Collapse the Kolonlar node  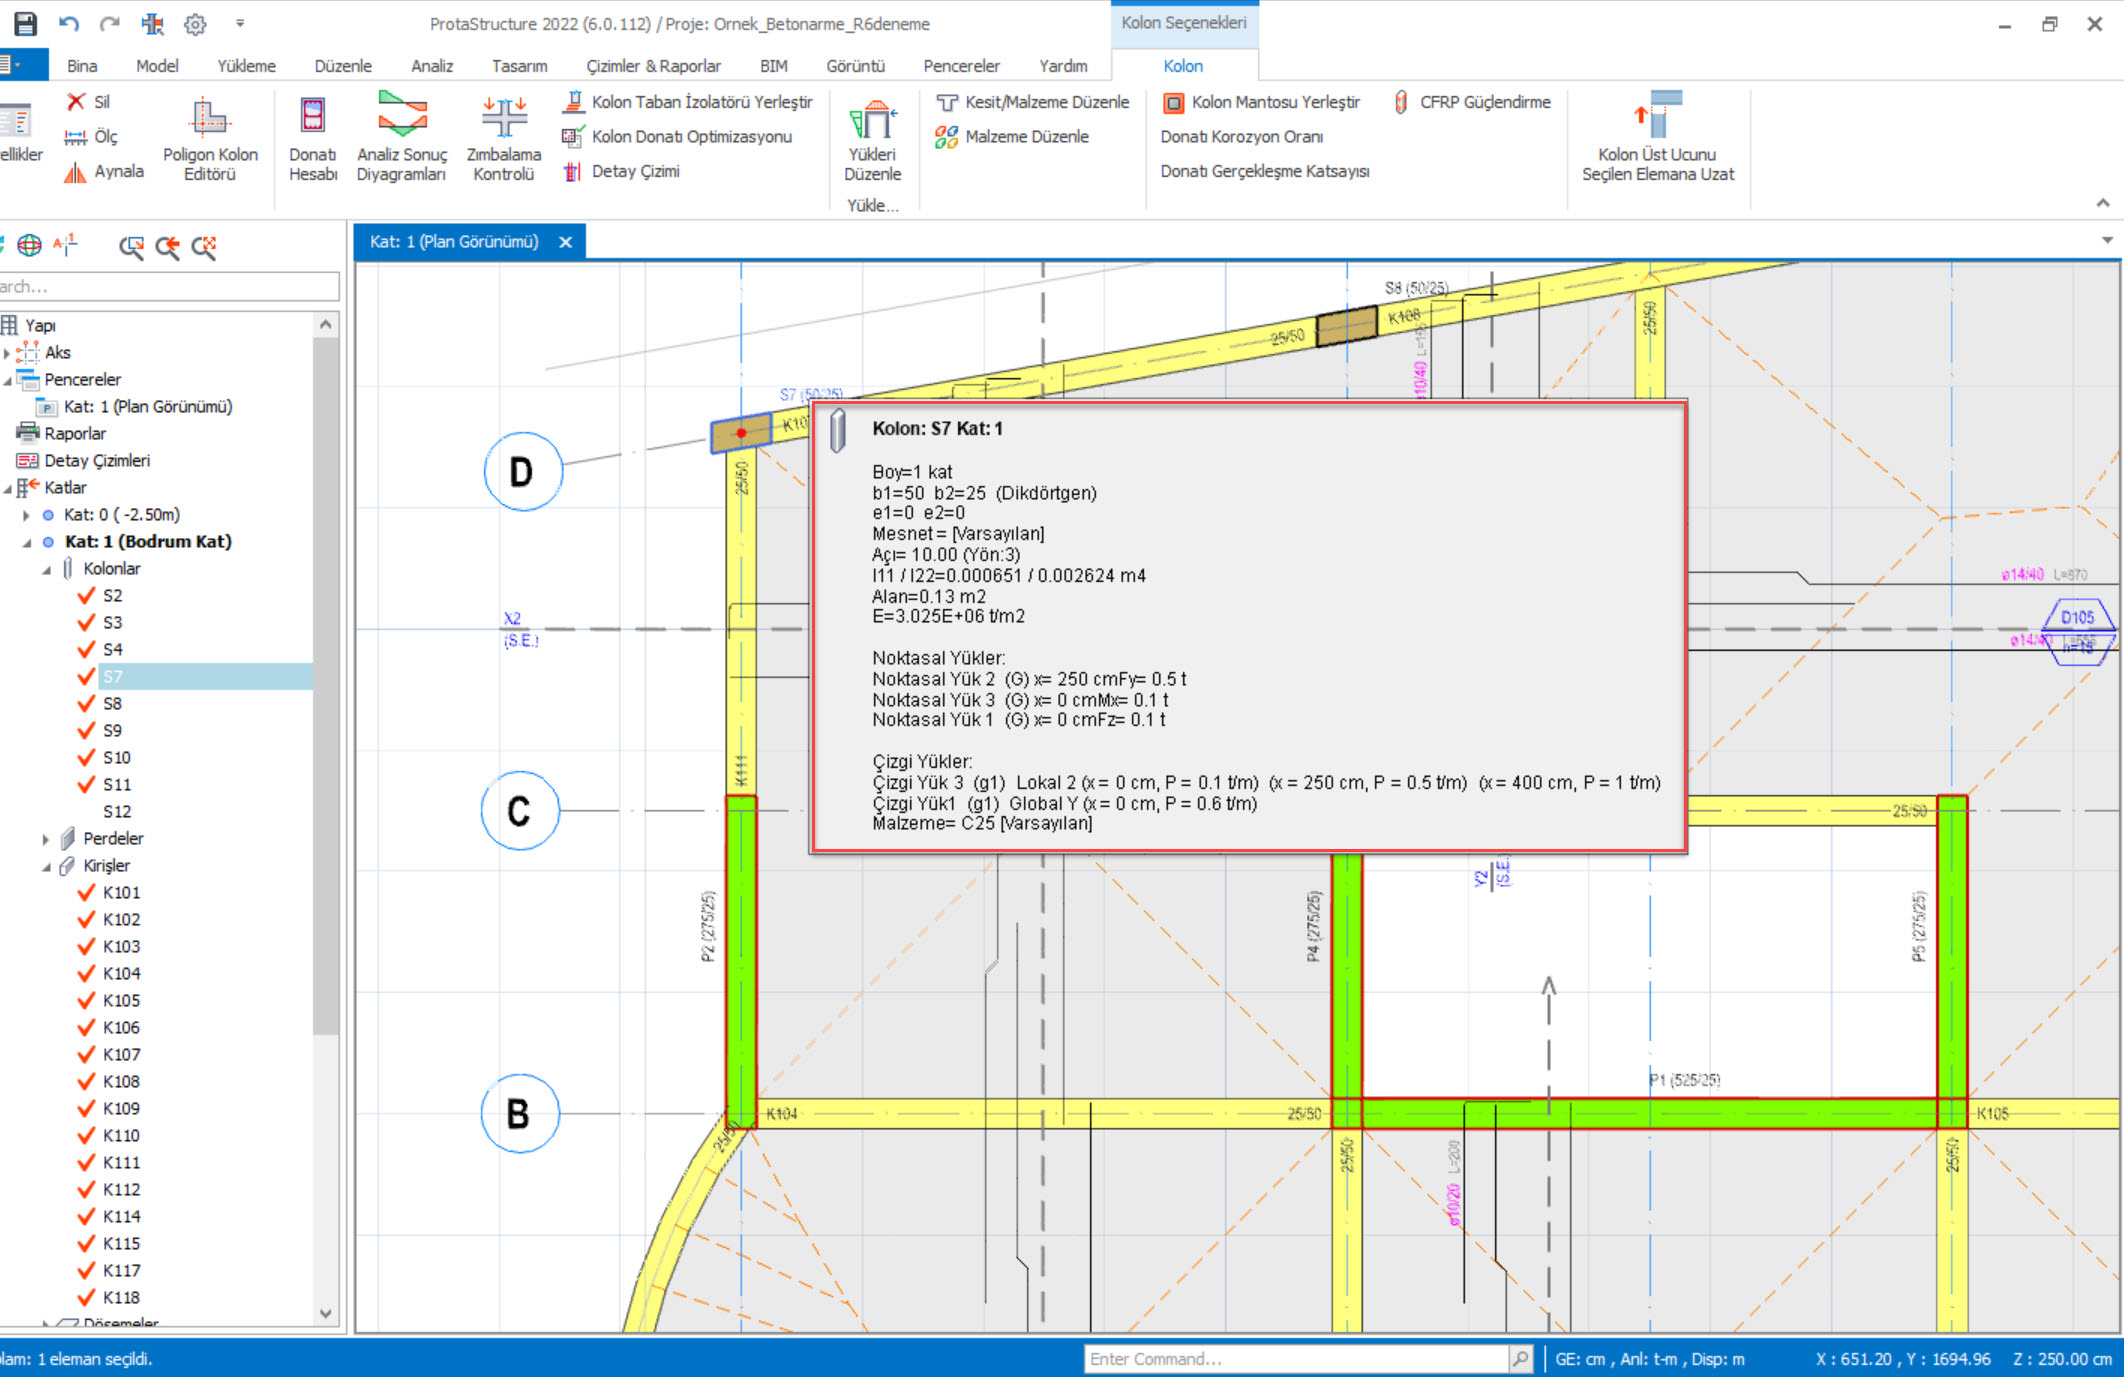[46, 569]
